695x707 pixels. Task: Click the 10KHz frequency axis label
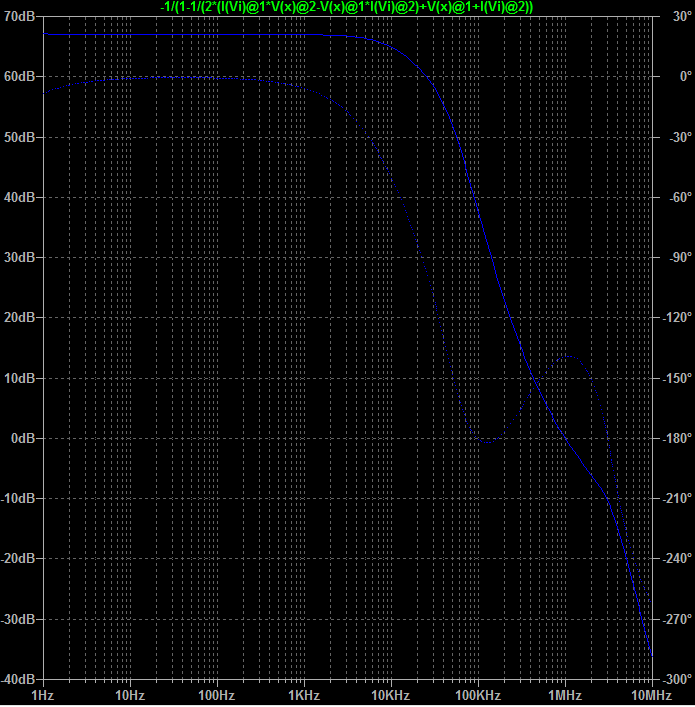391,695
